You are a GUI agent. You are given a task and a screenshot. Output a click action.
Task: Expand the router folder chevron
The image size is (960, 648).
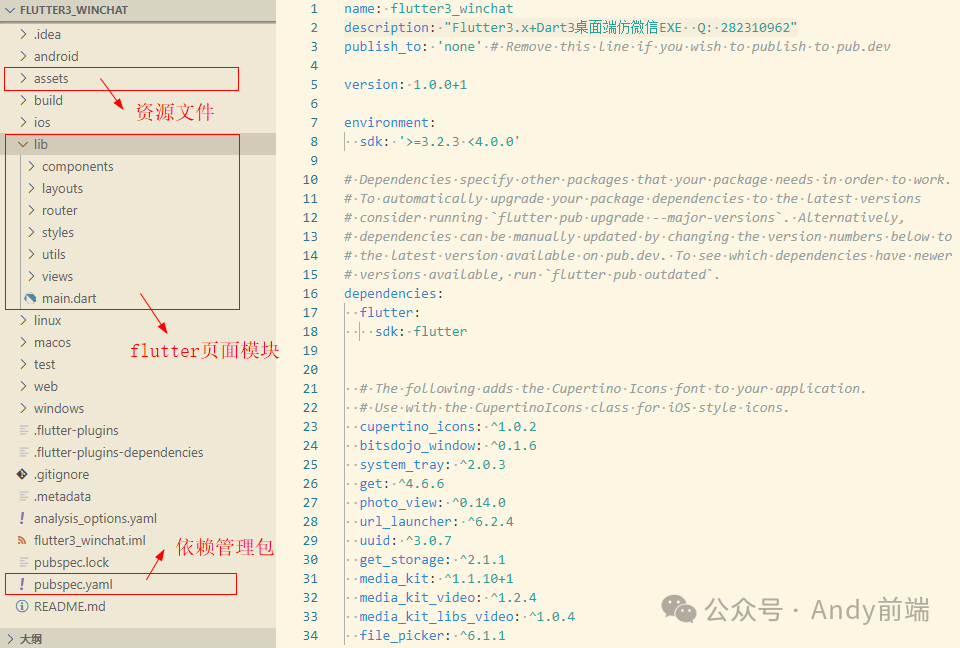[x=31, y=211]
